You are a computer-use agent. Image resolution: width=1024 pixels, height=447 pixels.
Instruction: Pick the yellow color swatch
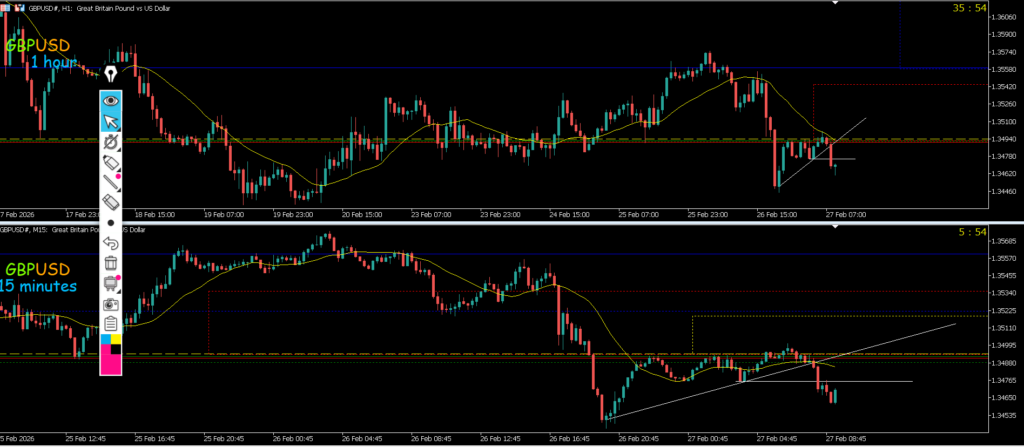coord(116,340)
